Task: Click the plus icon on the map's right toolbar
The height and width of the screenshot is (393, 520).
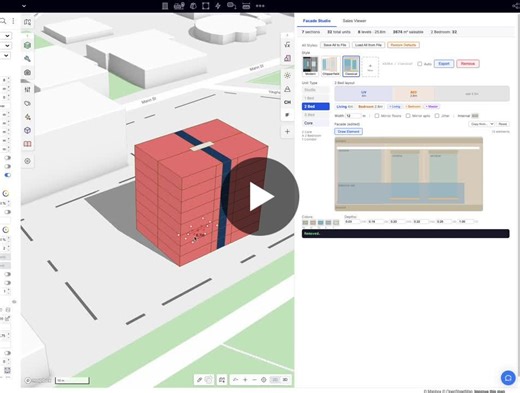Action: point(287,131)
